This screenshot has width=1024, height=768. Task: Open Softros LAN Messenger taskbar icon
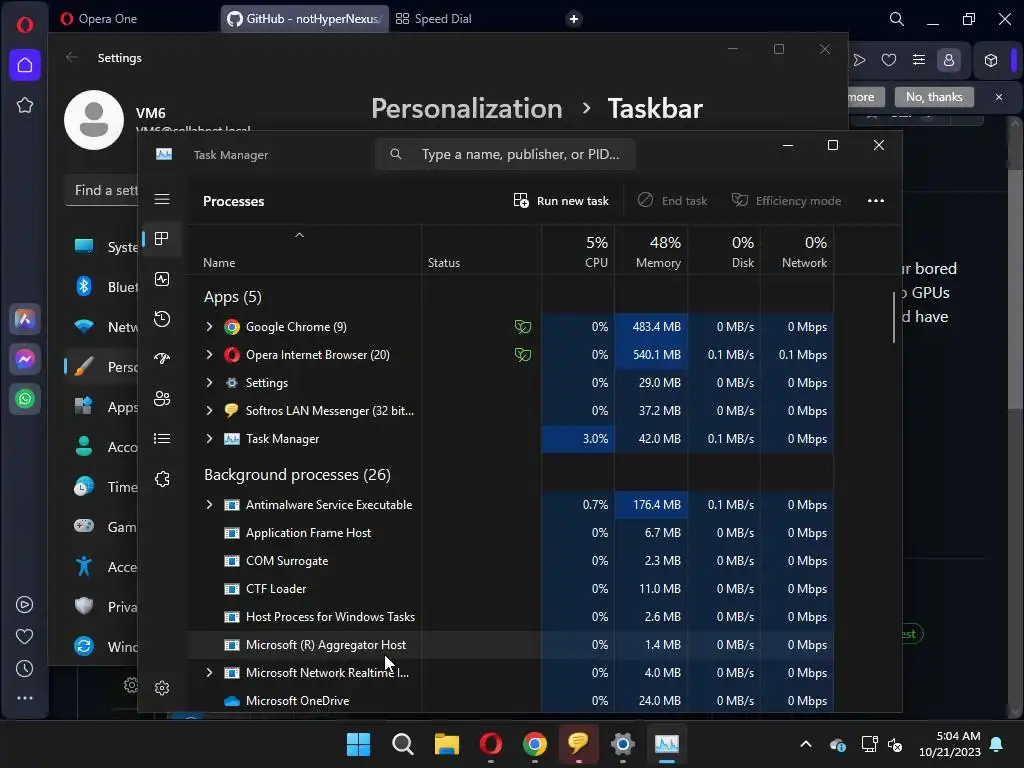tap(578, 744)
